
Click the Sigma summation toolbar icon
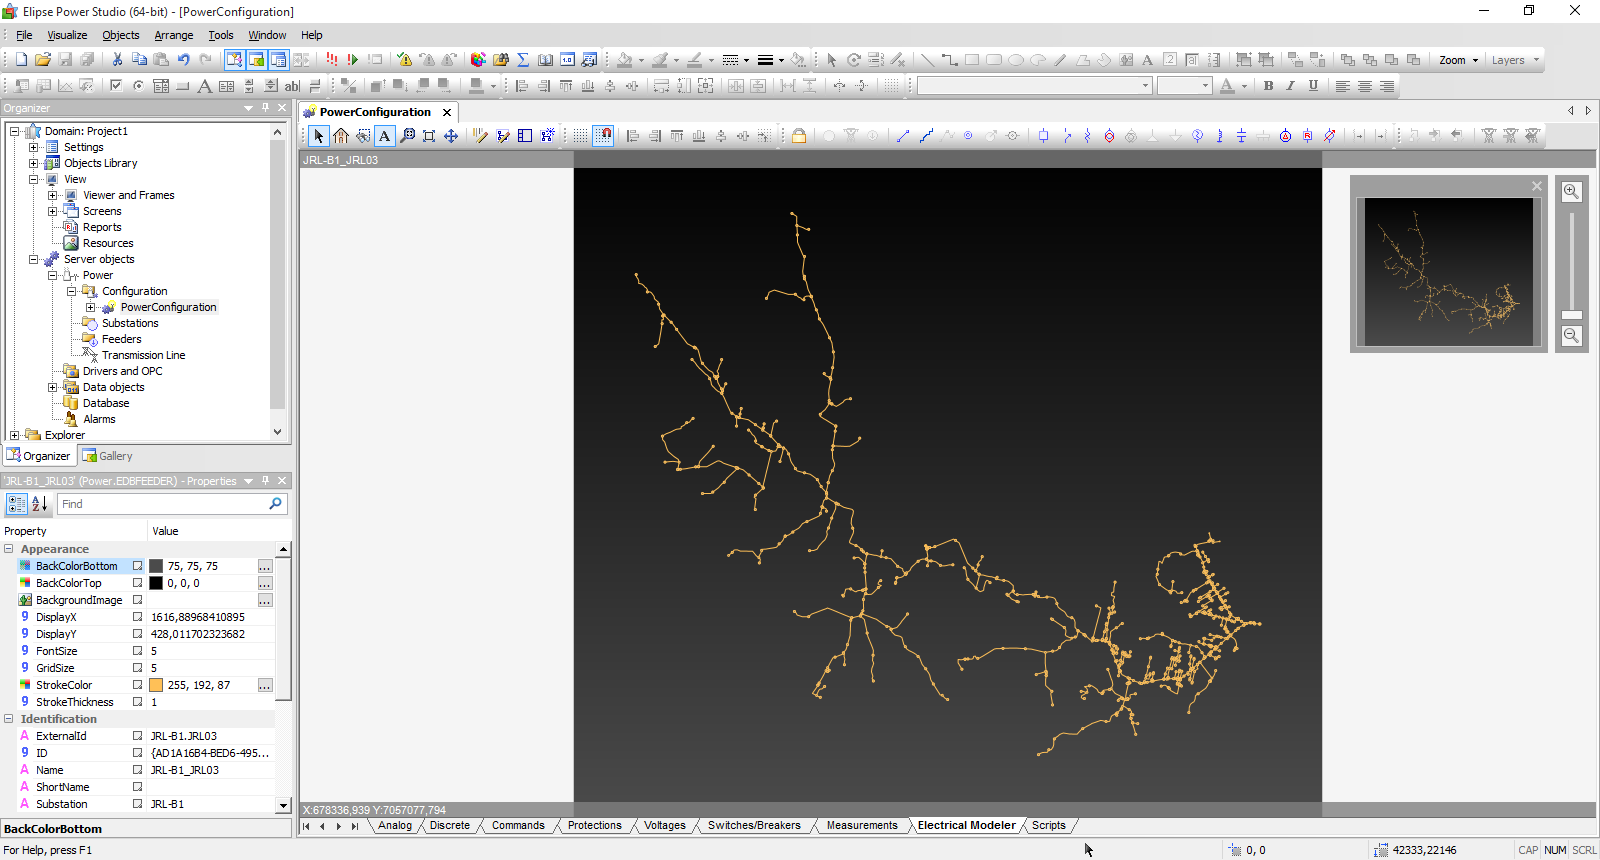pos(523,60)
